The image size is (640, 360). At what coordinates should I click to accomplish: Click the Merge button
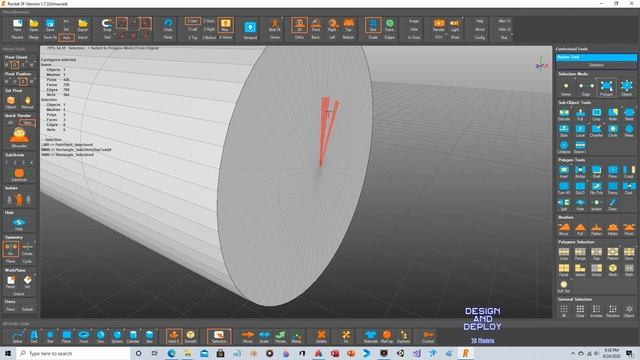click(x=33, y=38)
